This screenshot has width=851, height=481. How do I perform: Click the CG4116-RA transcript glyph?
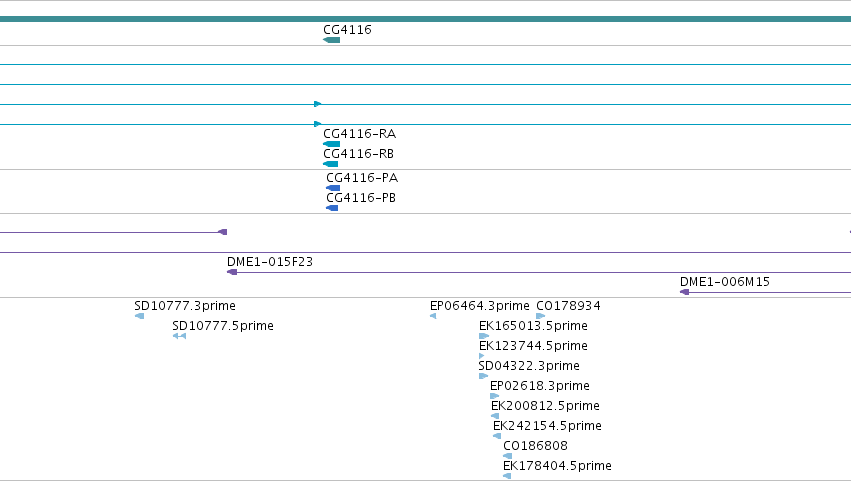(x=332, y=144)
